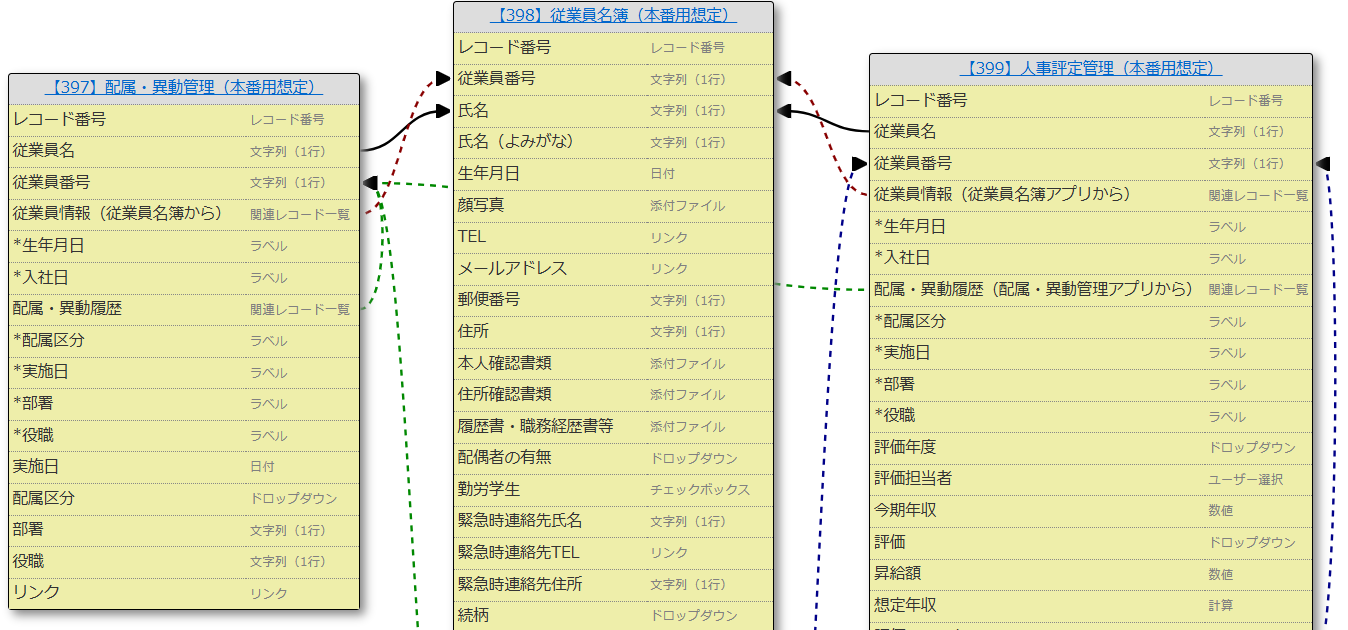Open the 【397】配属・異動管理 app link
This screenshot has width=1348, height=630.
[x=184, y=88]
